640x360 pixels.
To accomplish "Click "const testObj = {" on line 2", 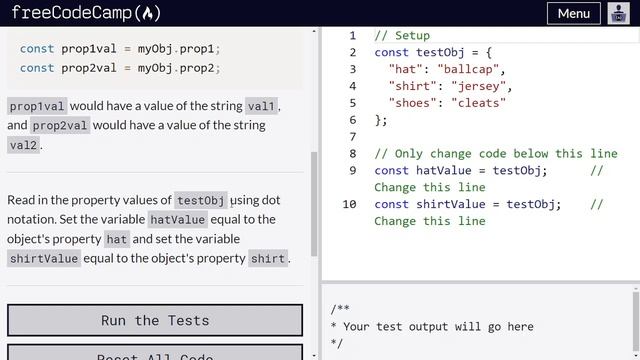I will [433, 52].
